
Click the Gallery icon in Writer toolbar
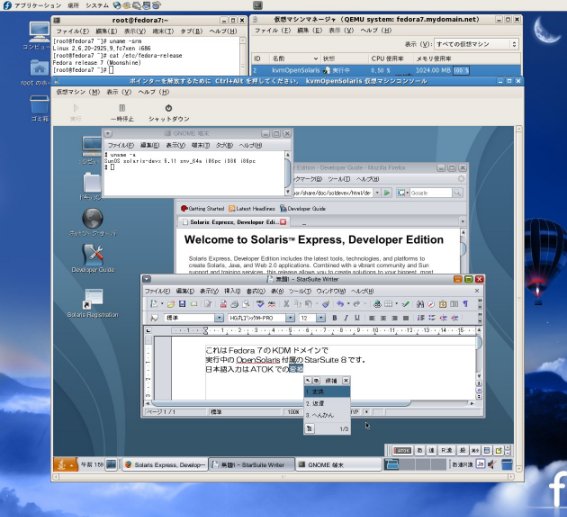pos(443,304)
